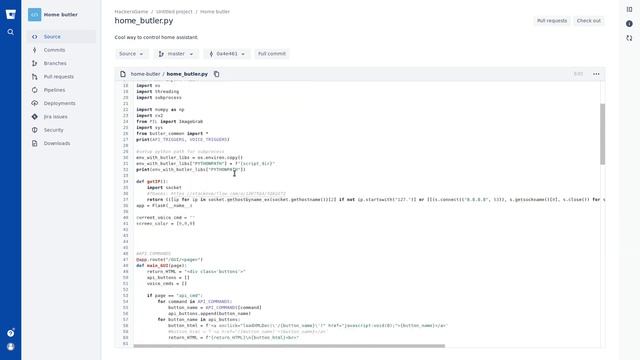Open the more actions ellipsis menu

596,74
